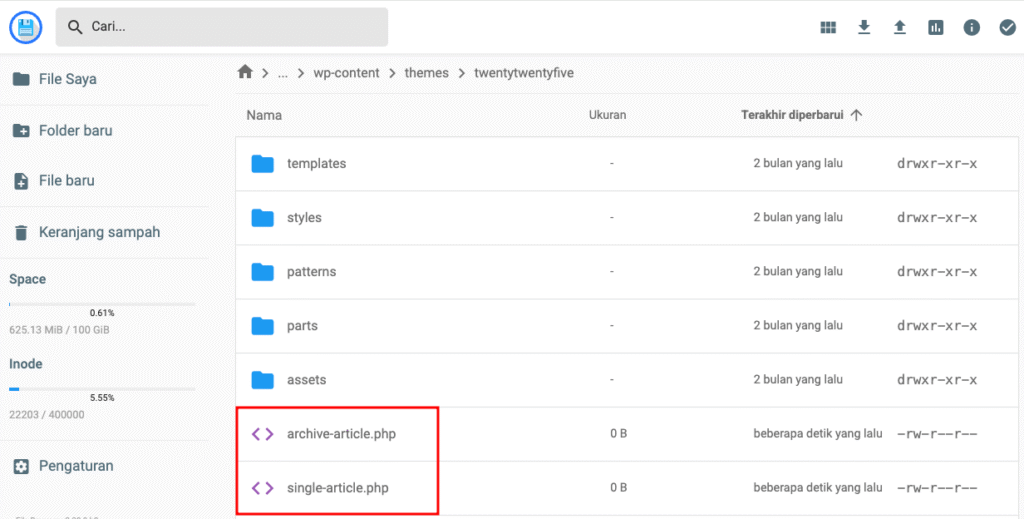Image resolution: width=1024 pixels, height=519 pixels.
Task: Click the Pengaturan gear icon
Action: 21,466
